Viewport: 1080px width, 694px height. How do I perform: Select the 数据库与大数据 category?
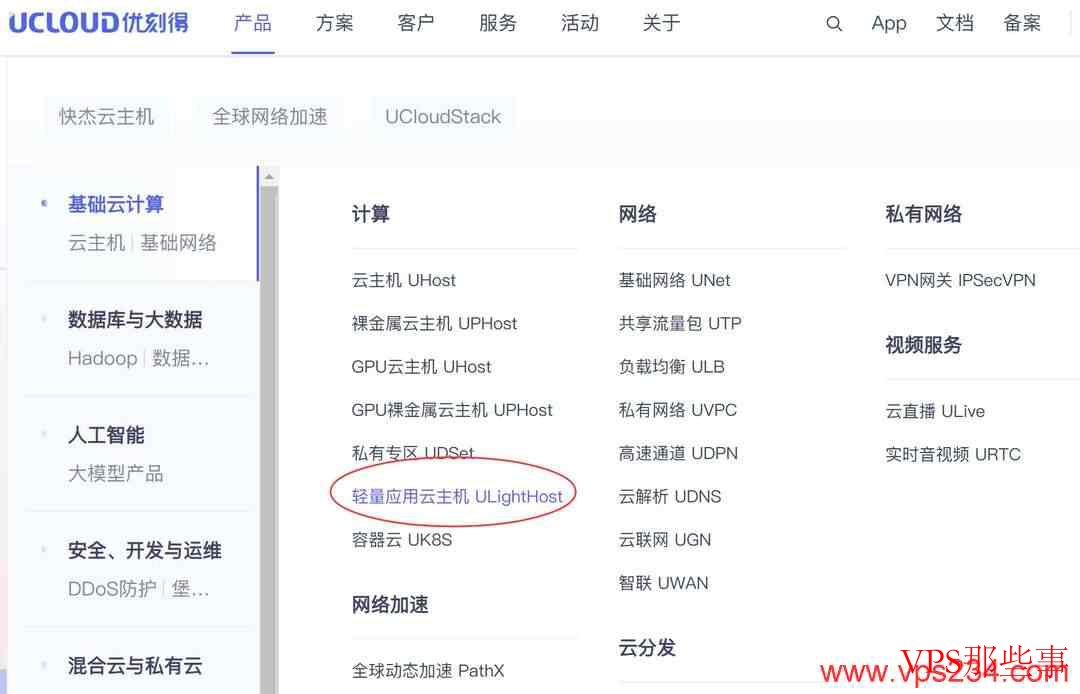coord(135,319)
